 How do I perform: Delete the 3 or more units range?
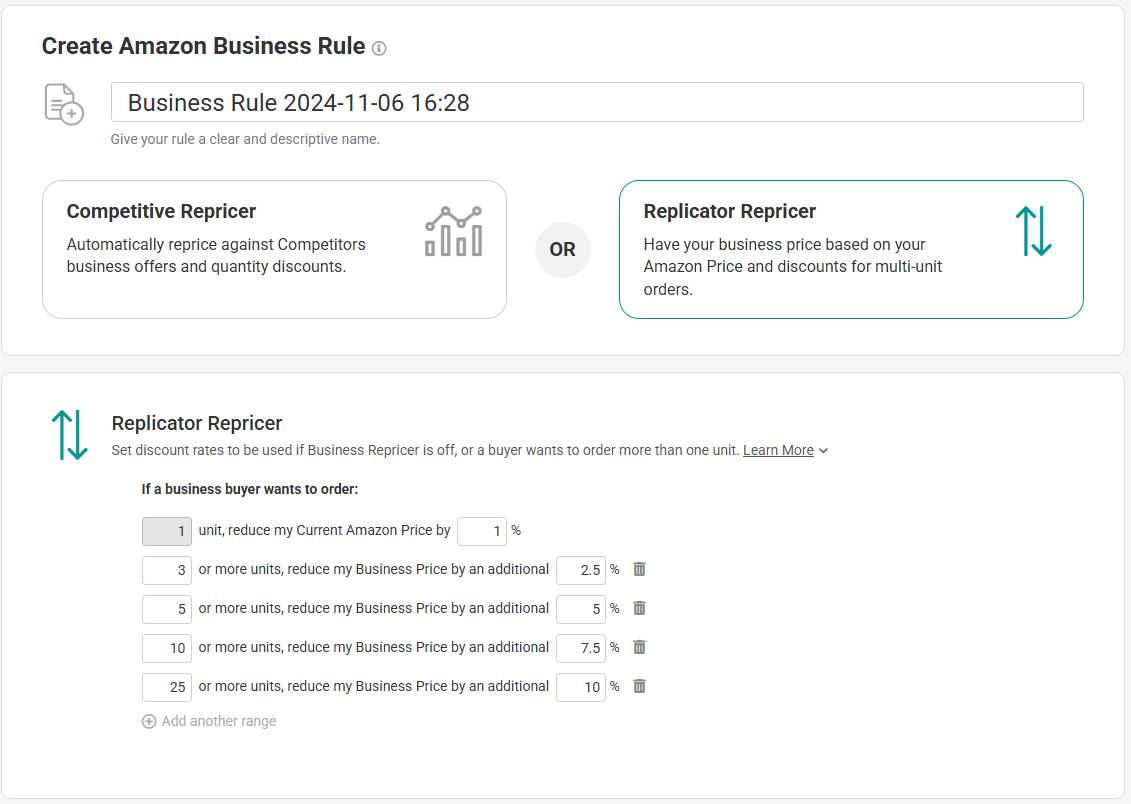coord(639,569)
